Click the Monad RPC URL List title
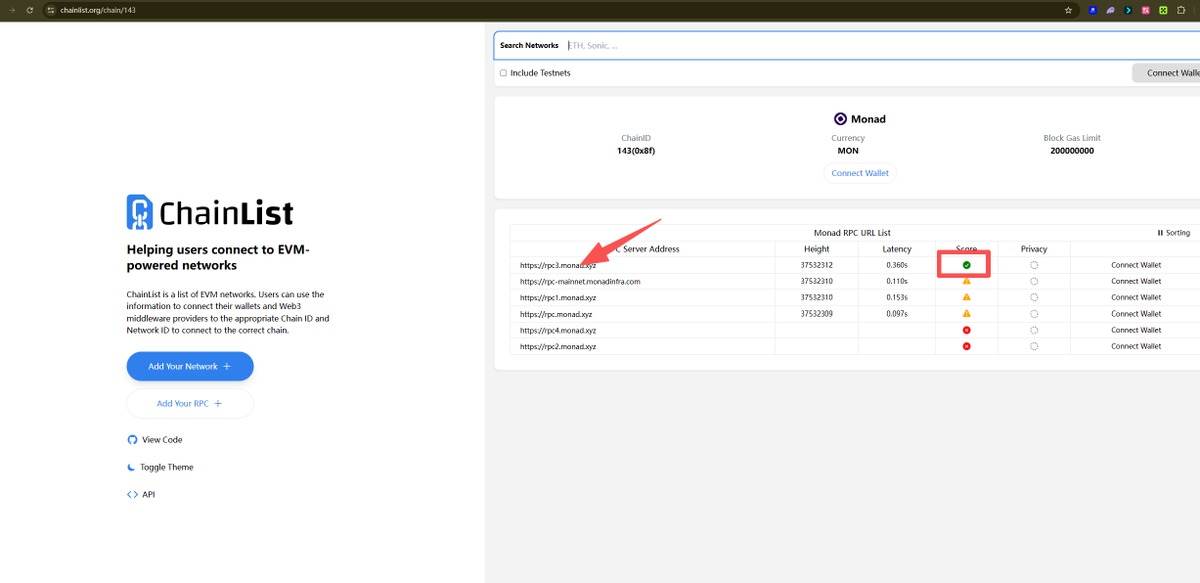1200x583 pixels. pyautogui.click(x=852, y=233)
